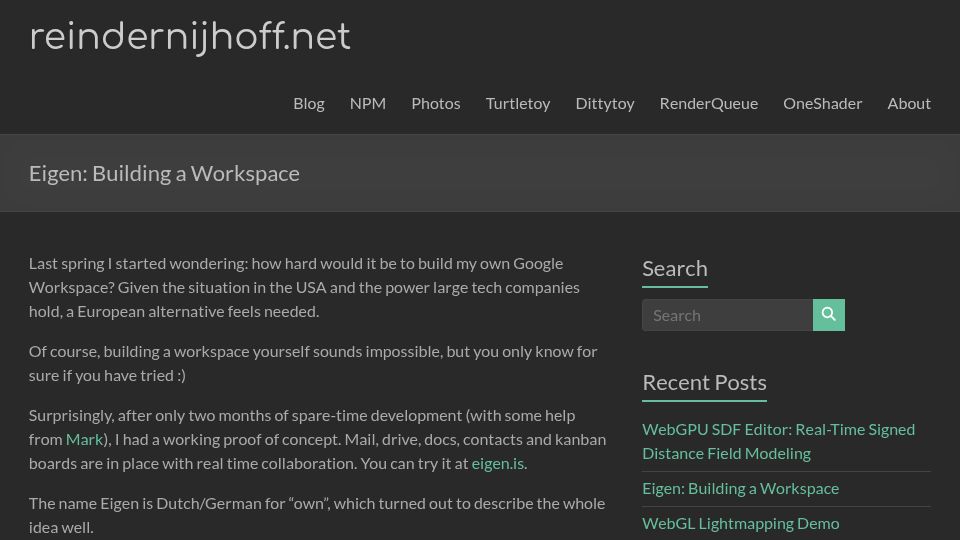Click the paragraph starting 'Of course, building'
Screen dimensions: 960x540
click(313, 363)
